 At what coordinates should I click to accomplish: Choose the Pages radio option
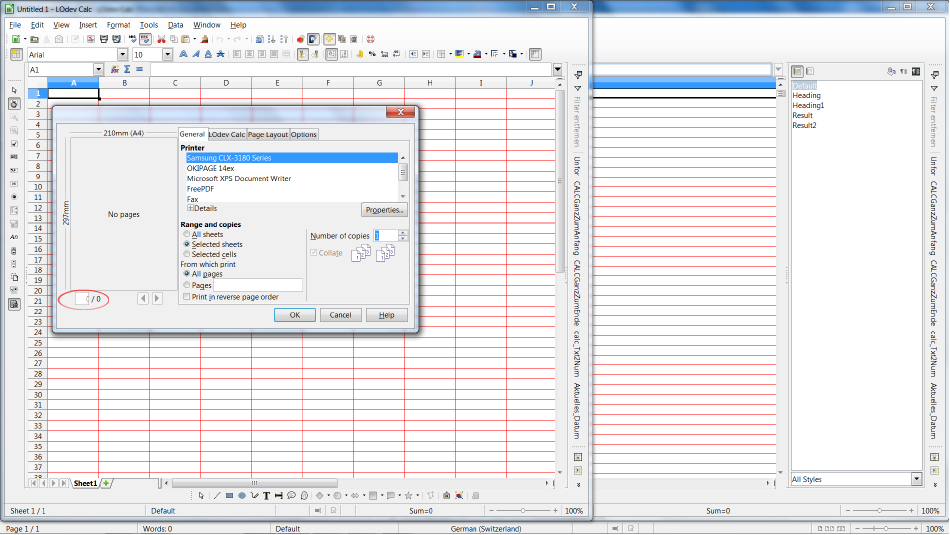pyautogui.click(x=186, y=285)
